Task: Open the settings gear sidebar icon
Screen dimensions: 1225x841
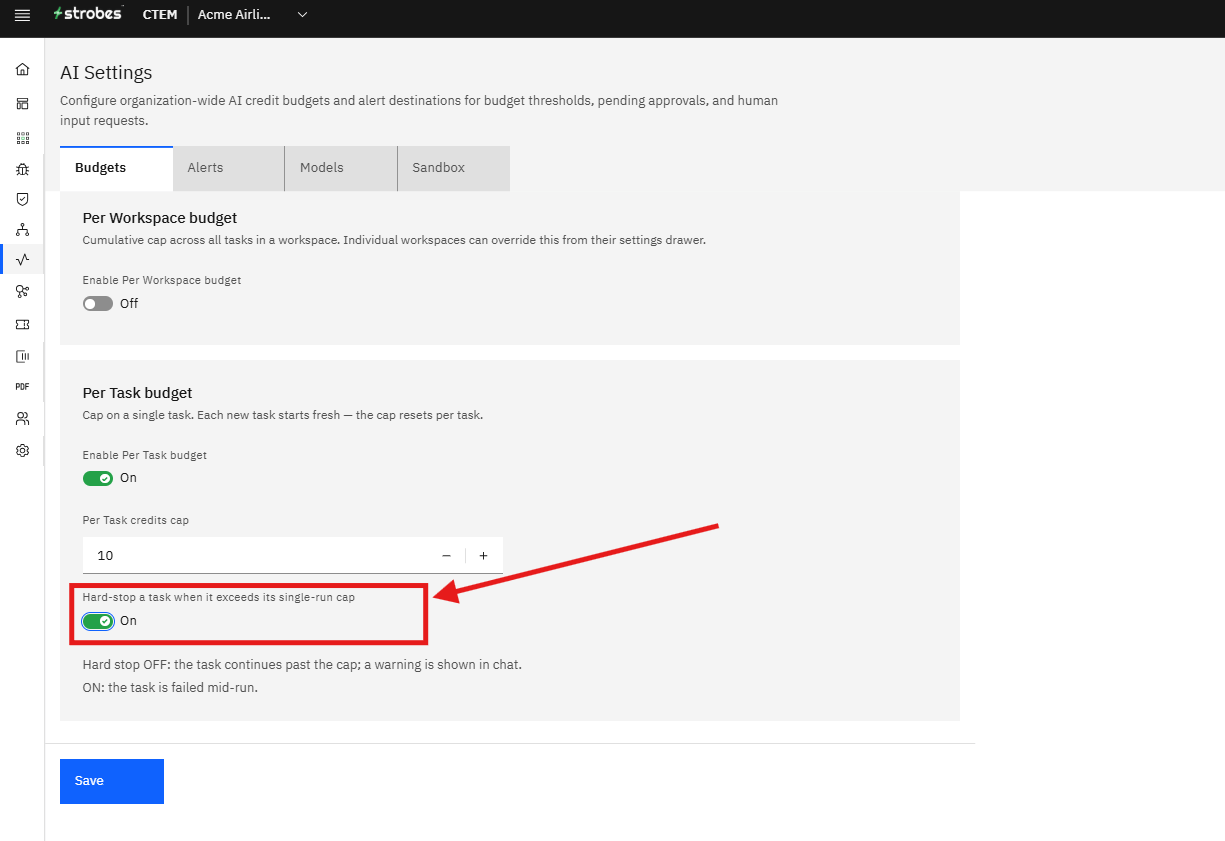Action: [x=22, y=451]
